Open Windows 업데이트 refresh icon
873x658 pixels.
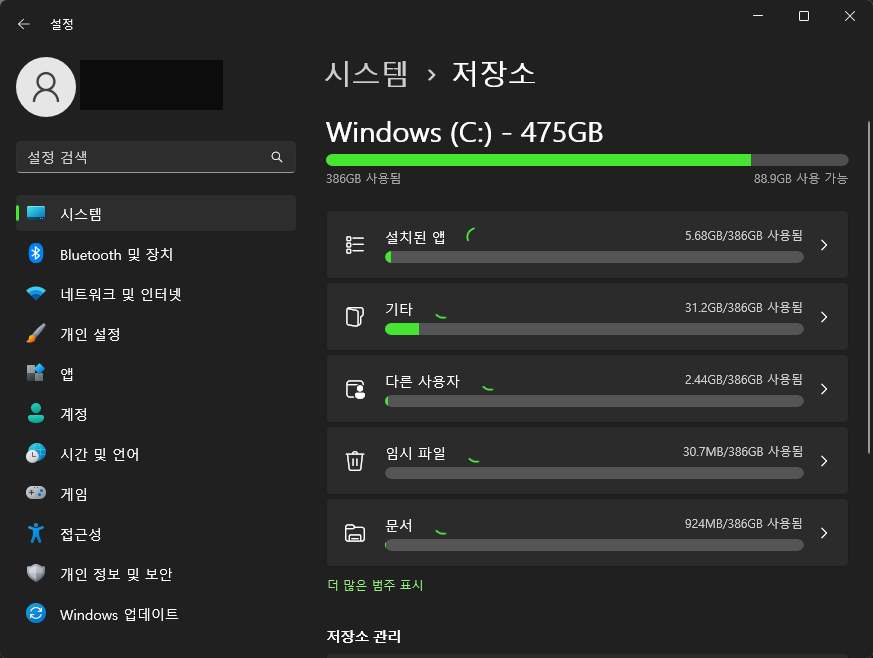pyautogui.click(x=36, y=613)
